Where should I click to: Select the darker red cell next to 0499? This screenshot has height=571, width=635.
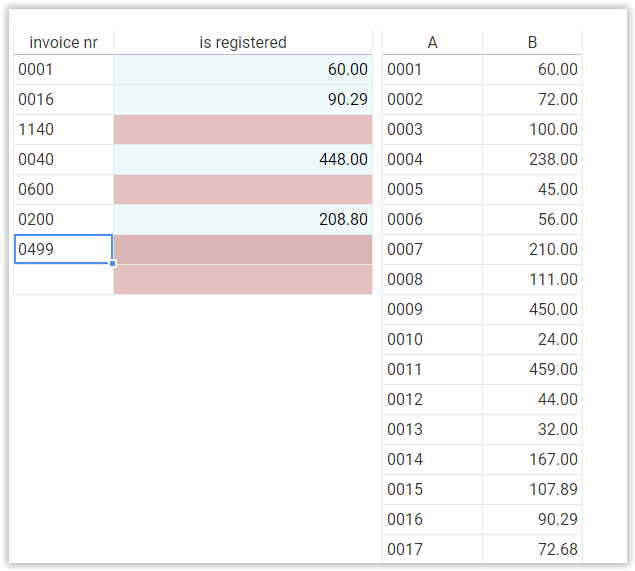pos(243,249)
